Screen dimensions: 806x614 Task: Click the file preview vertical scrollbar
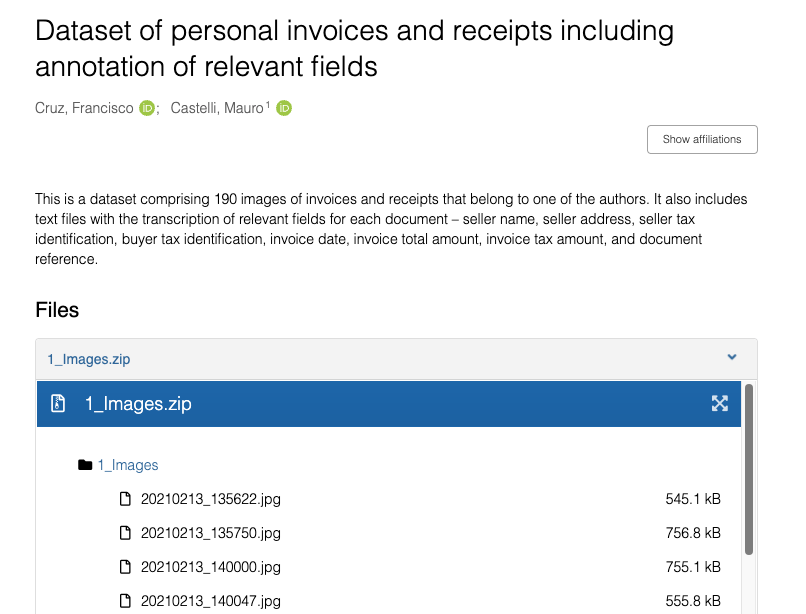pos(749,469)
